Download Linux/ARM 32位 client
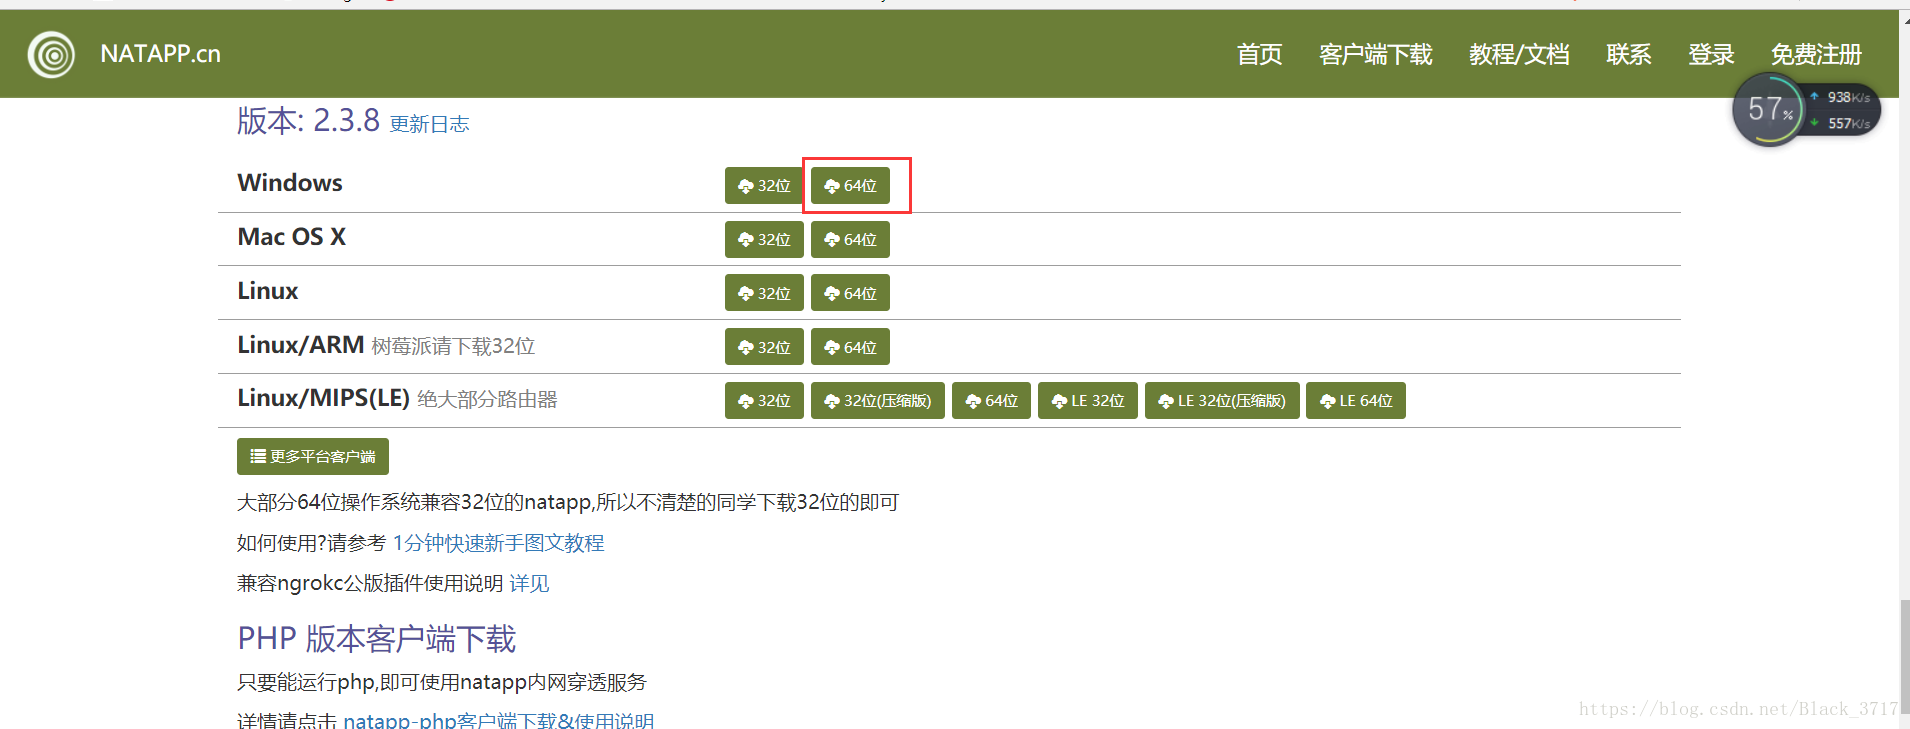This screenshot has height=729, width=1910. (x=764, y=347)
